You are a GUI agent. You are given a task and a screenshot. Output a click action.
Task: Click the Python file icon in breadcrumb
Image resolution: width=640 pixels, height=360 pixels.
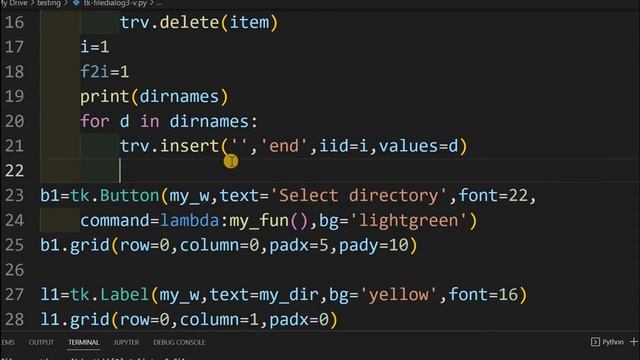pos(76,3)
